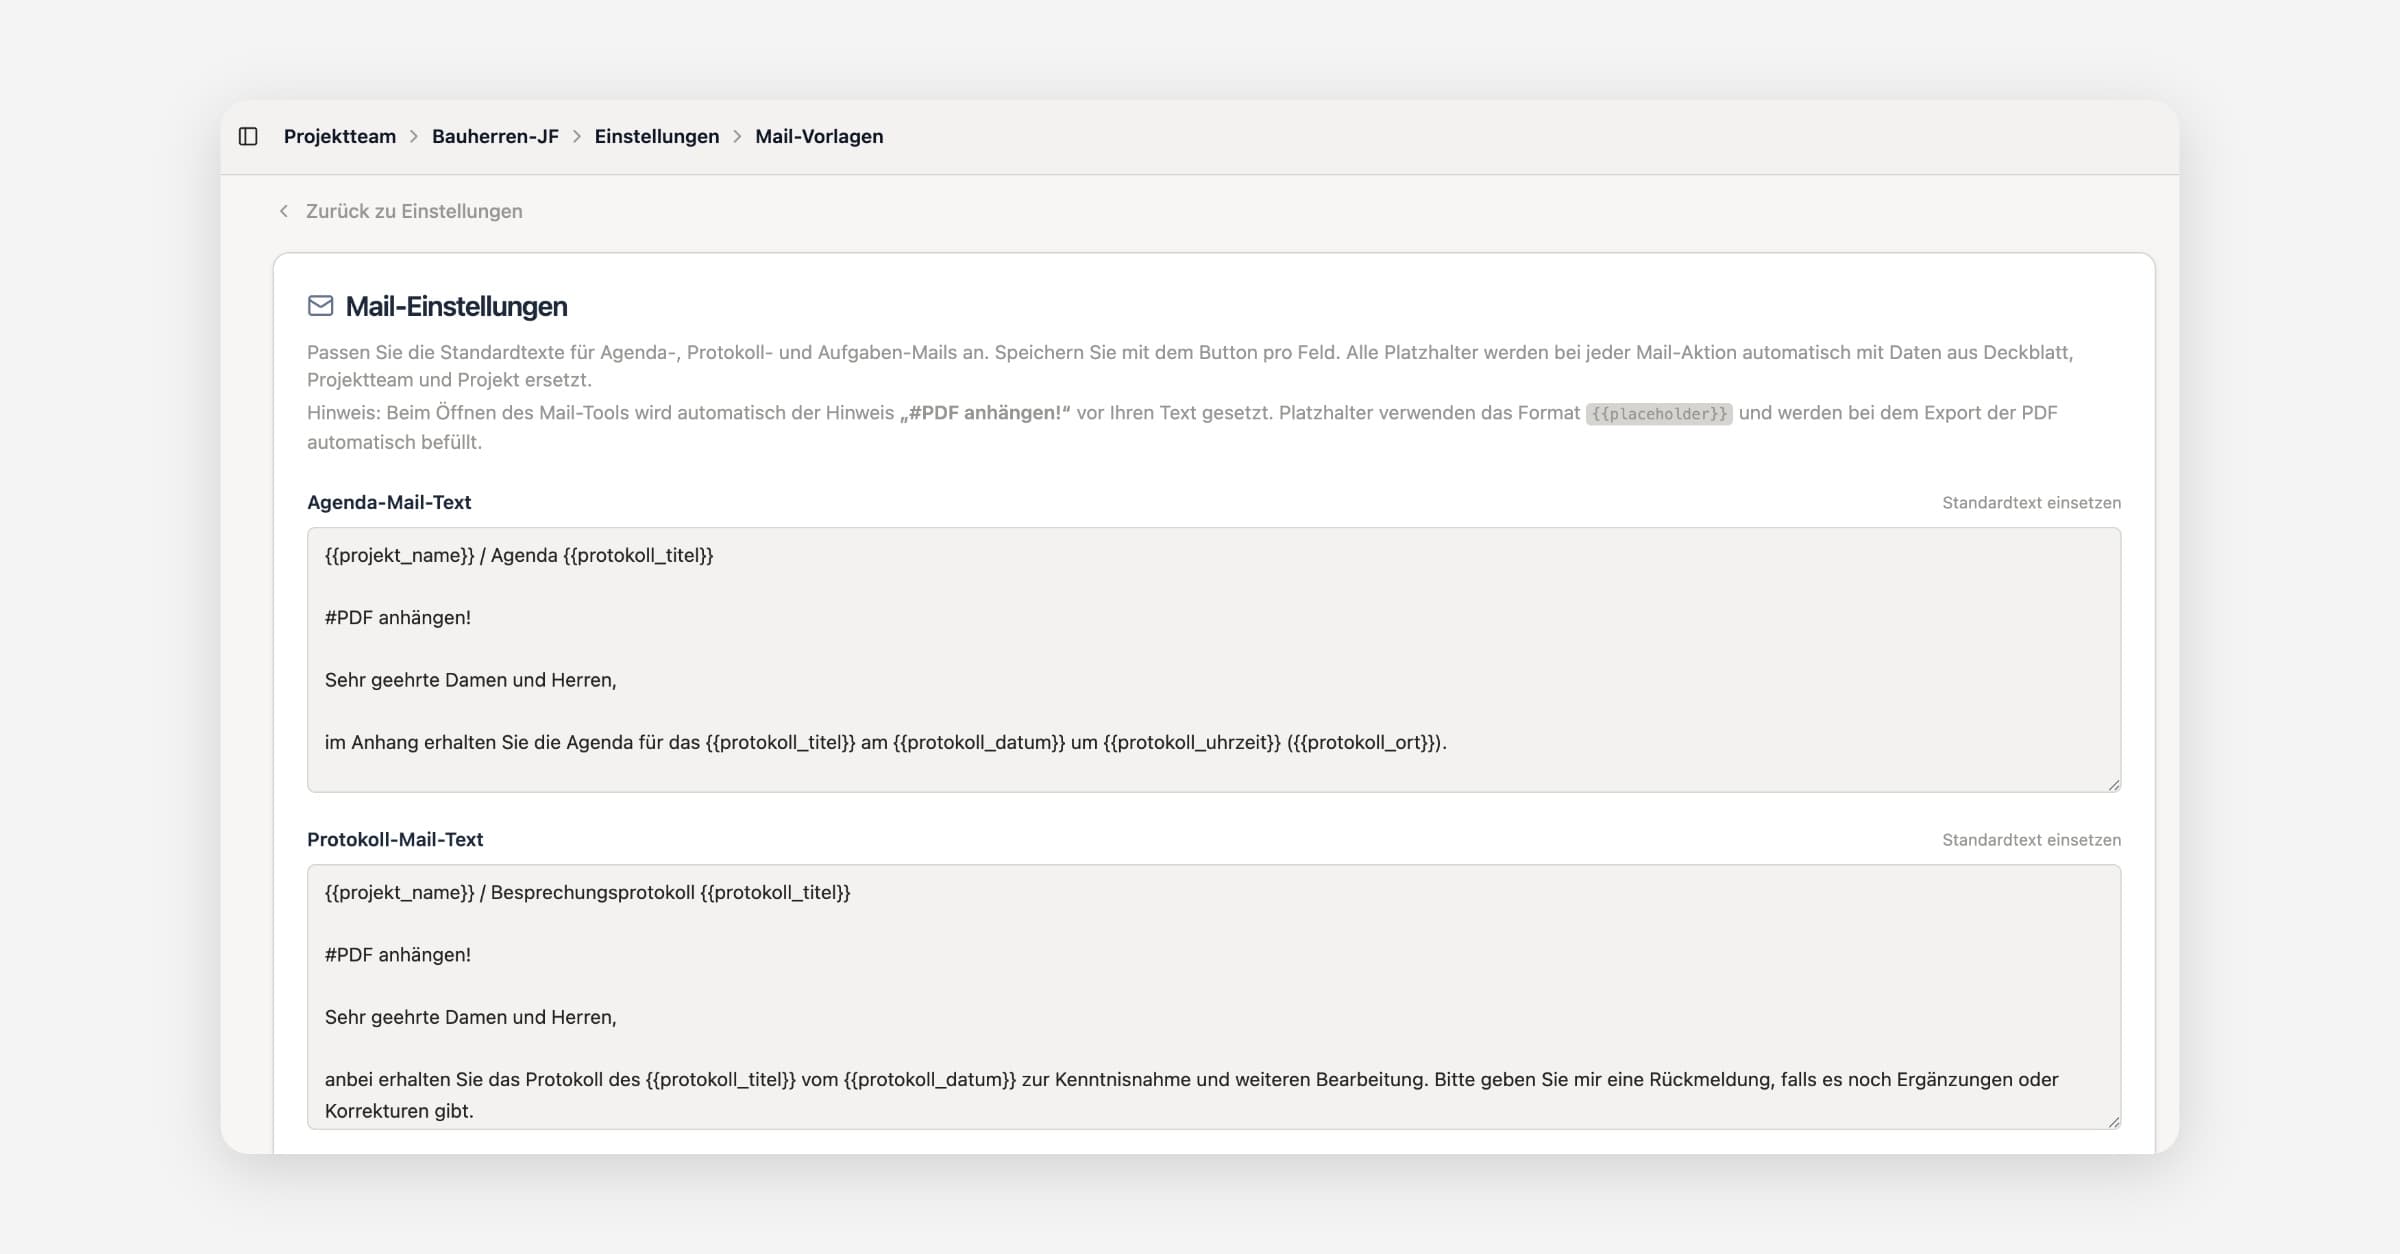Image resolution: width=2400 pixels, height=1254 pixels.
Task: Select the Mail-Vorlagen breadcrumb
Action: 819,136
